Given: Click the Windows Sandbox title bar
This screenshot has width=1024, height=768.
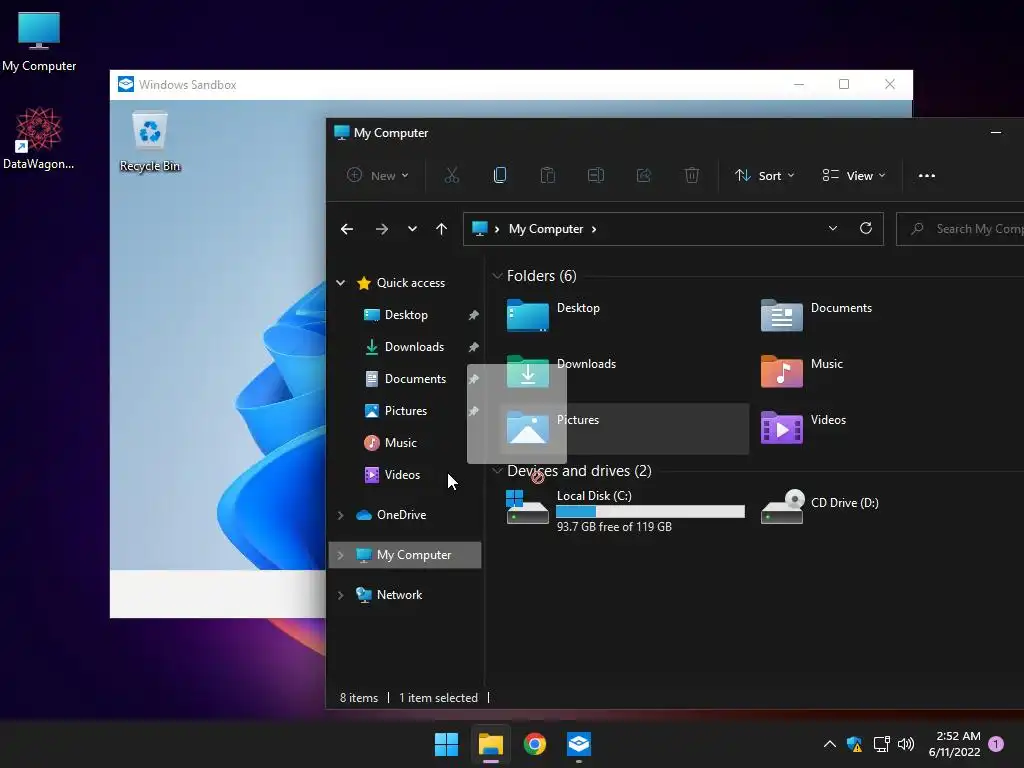Looking at the screenshot, I should pyautogui.click(x=511, y=85).
